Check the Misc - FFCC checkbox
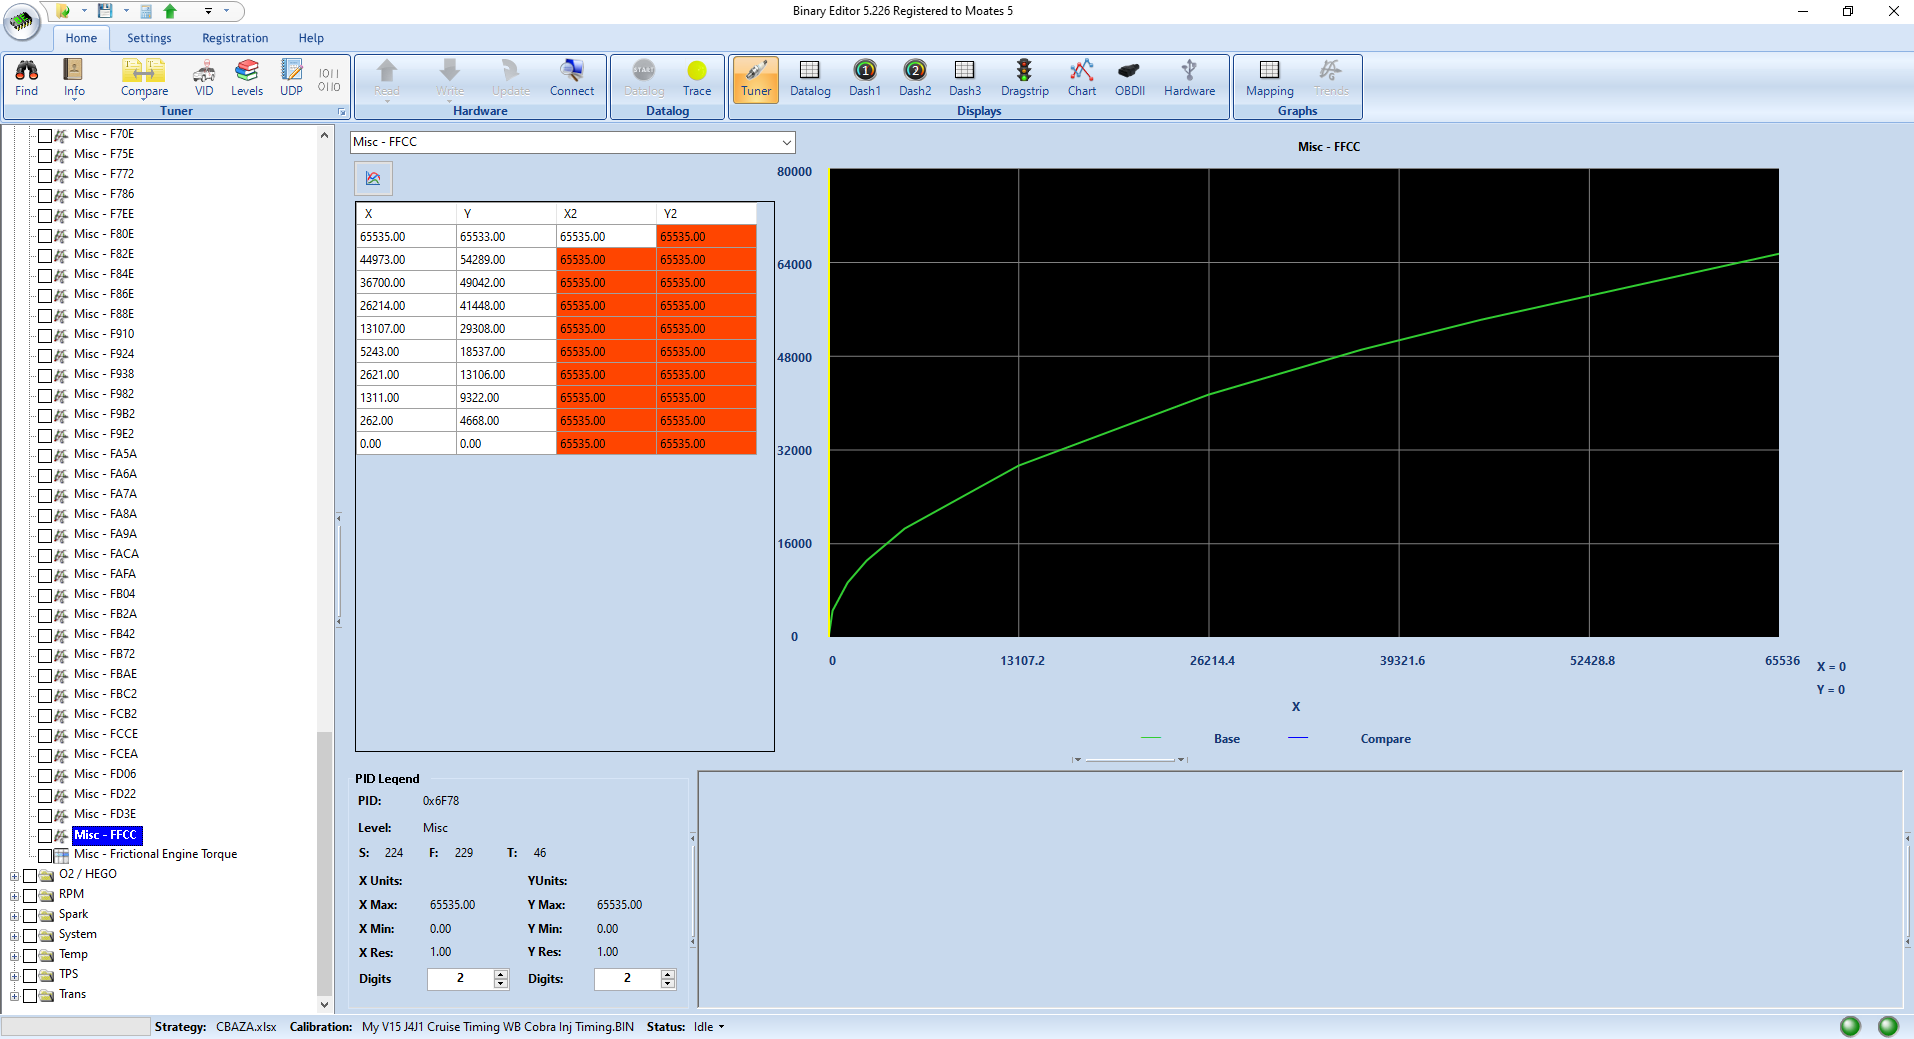Viewport: 1914px width, 1039px height. tap(45, 835)
